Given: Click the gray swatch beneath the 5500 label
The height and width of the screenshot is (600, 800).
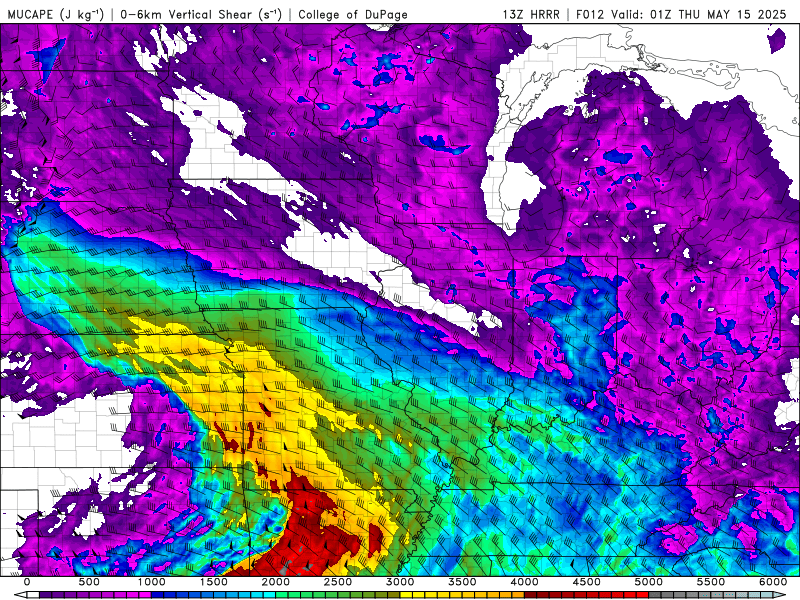Looking at the screenshot, I should click(717, 595).
